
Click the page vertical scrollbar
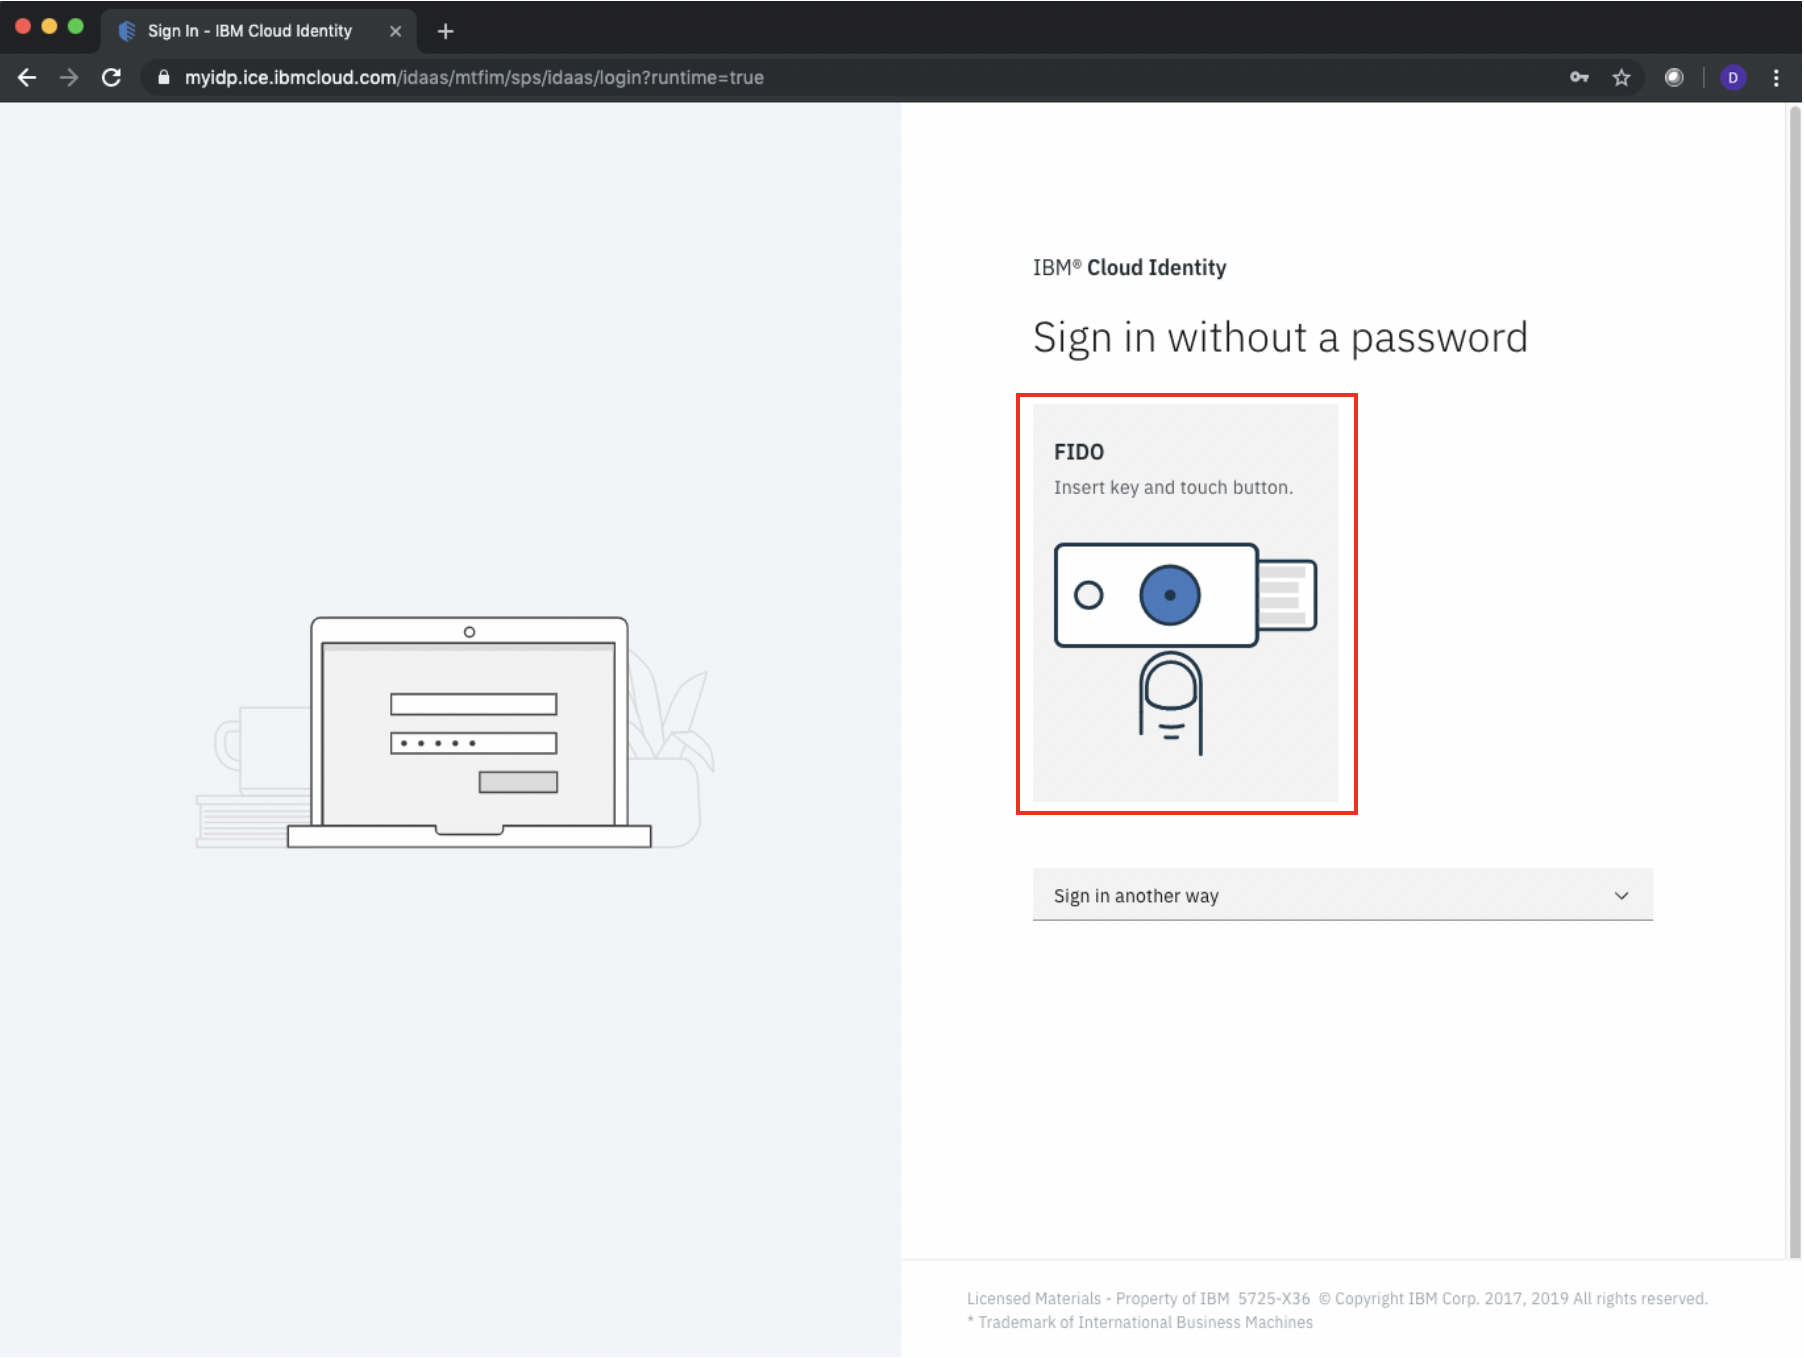click(x=1794, y=680)
